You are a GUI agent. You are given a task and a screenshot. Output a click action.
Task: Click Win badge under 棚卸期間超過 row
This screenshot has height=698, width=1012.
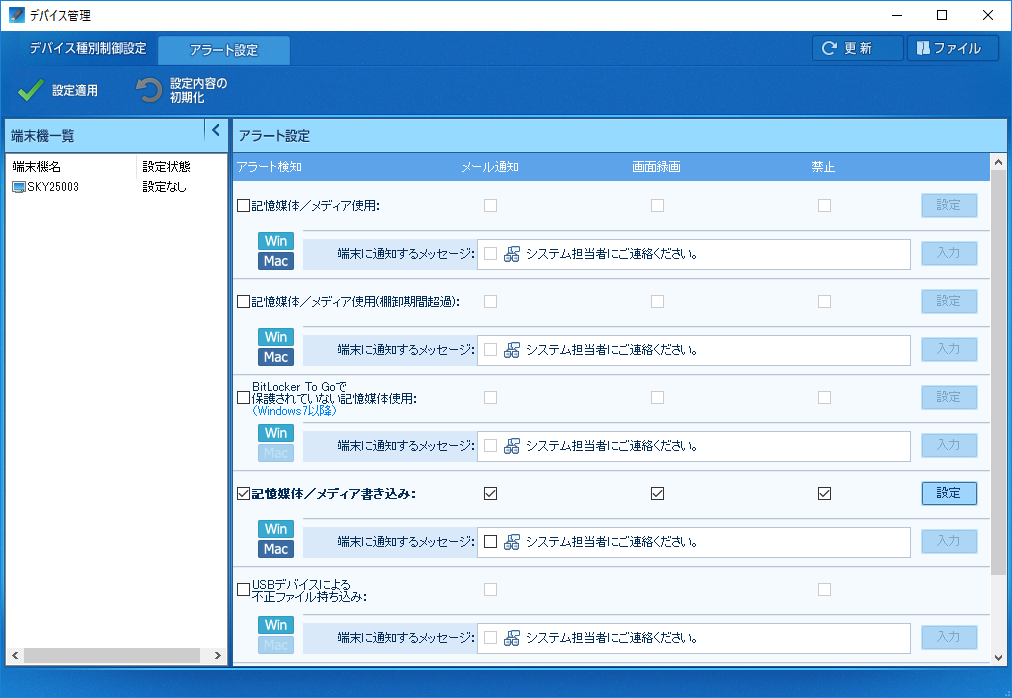point(276,337)
